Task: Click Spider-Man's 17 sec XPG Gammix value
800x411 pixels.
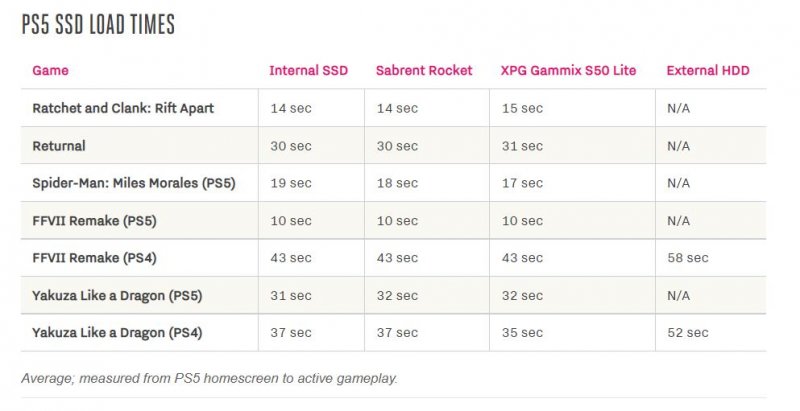Action: pos(522,183)
